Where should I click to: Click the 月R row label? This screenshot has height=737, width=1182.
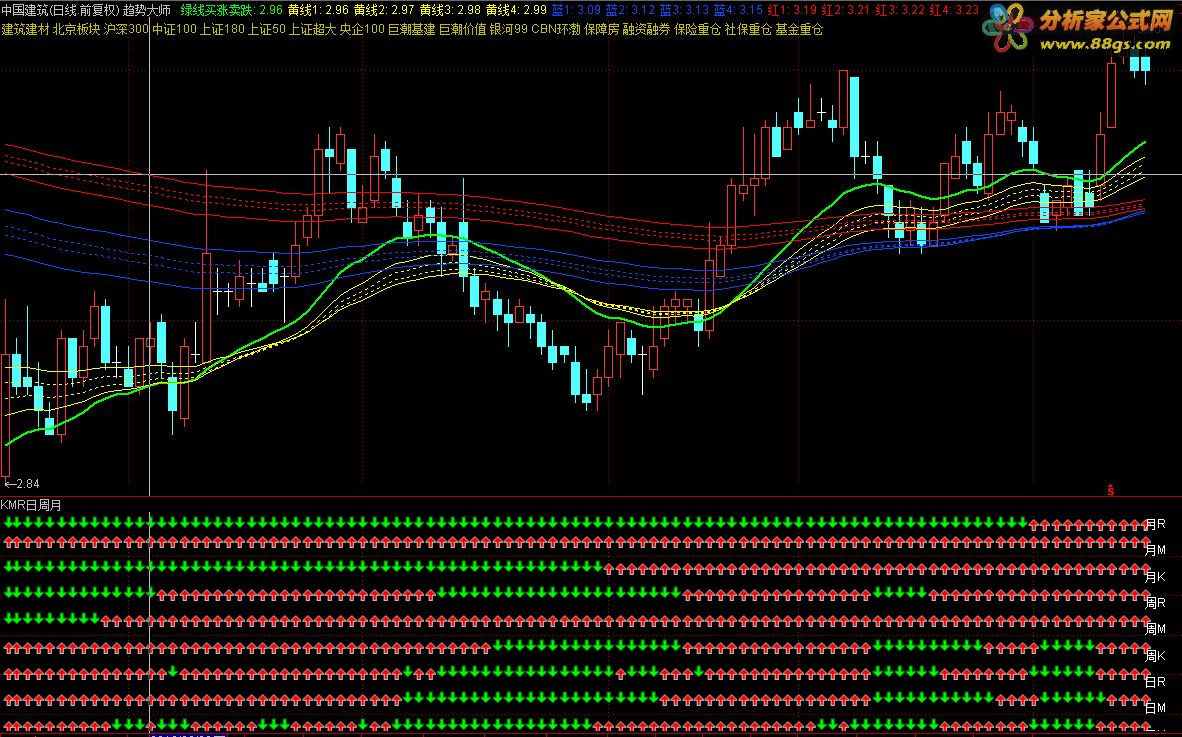[1156, 524]
